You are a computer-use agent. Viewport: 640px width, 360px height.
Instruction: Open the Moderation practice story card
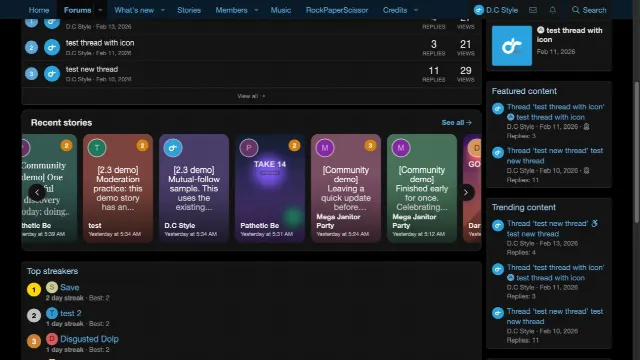(118, 188)
